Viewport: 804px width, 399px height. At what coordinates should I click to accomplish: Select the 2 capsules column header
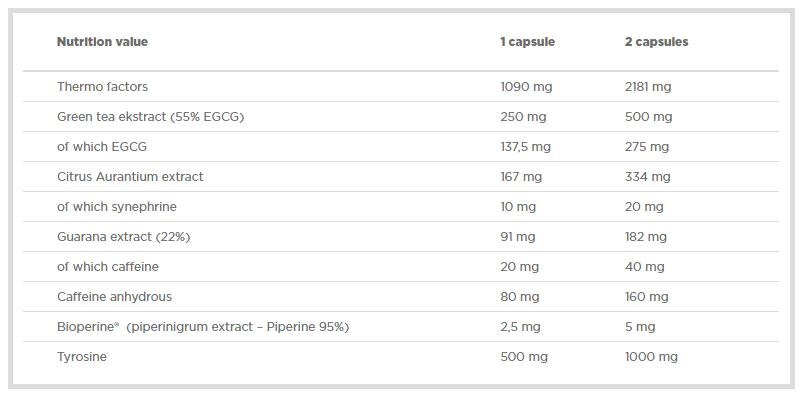tap(656, 42)
